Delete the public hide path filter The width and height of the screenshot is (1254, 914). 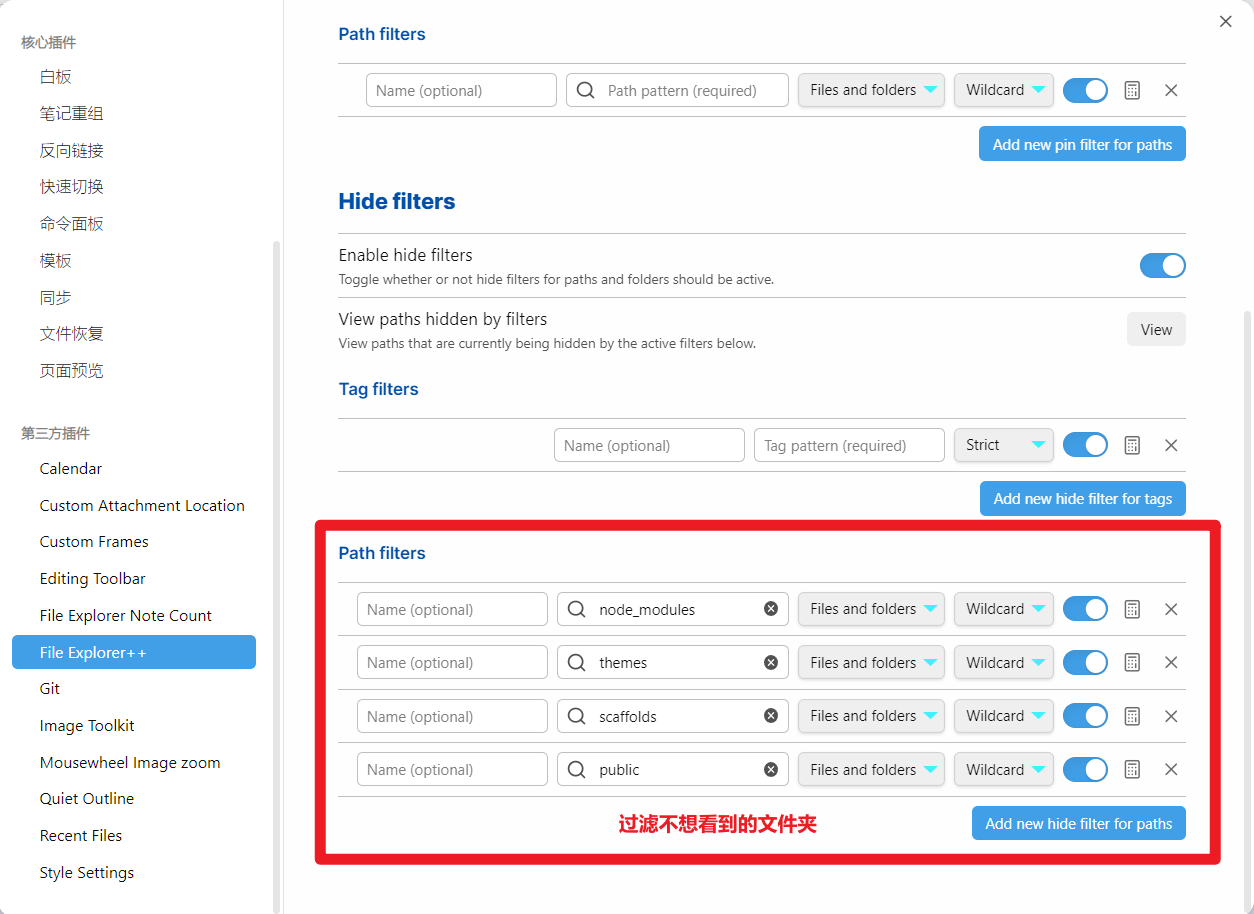[x=1171, y=770]
